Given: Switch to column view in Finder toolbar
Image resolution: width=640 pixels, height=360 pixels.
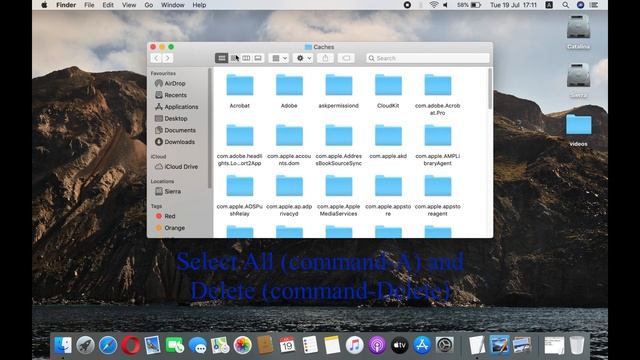Looking at the screenshot, I should pos(246,58).
